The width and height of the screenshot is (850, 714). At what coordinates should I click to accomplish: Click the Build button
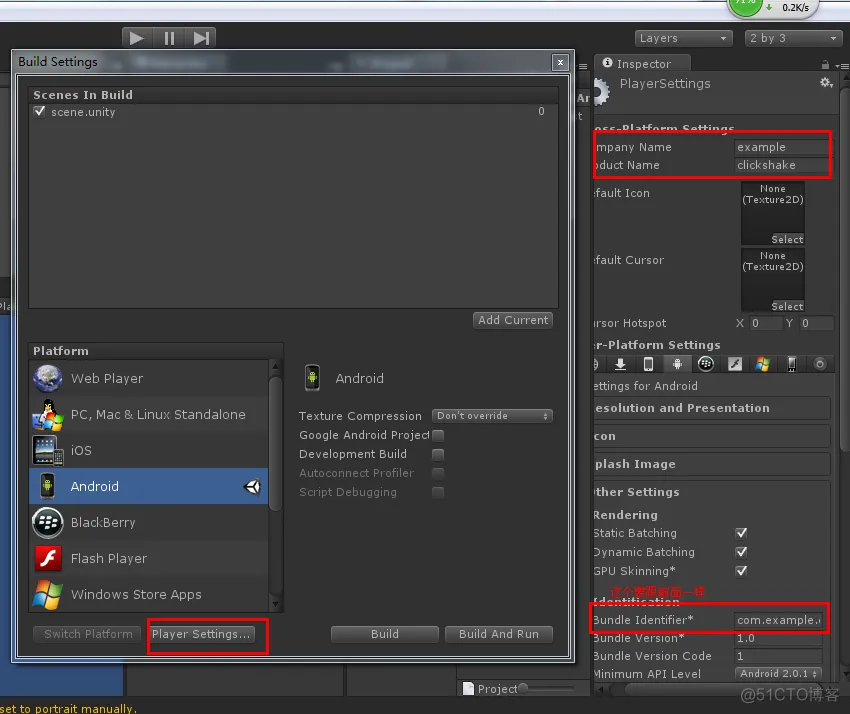[385, 634]
